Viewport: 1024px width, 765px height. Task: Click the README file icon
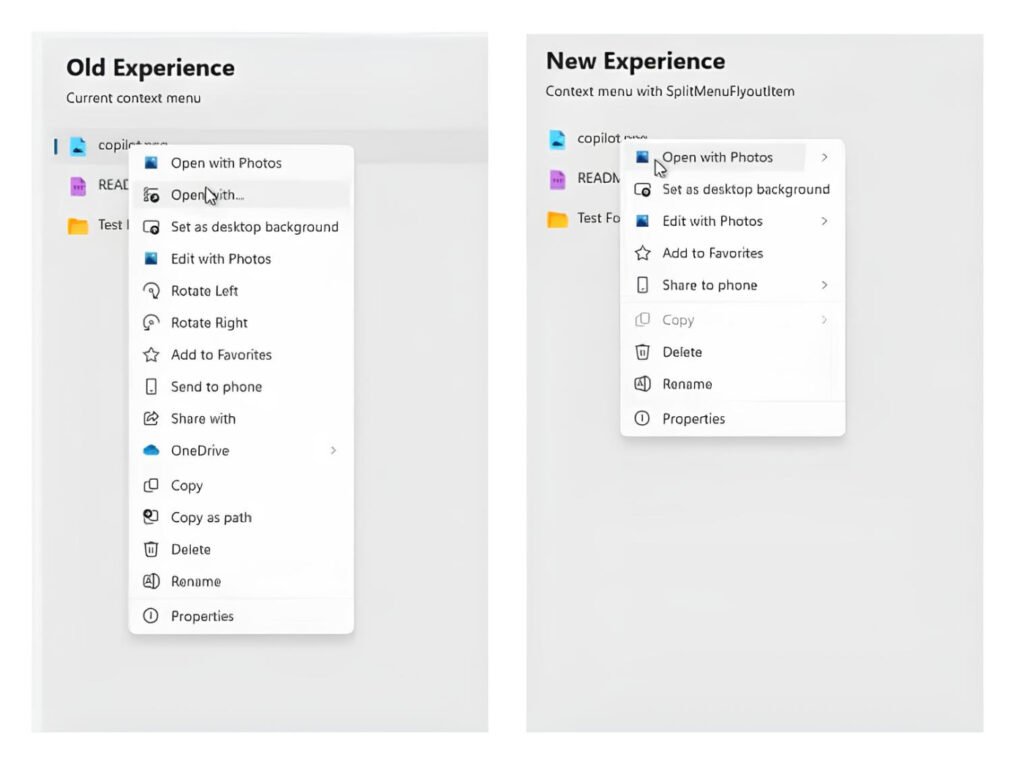click(x=79, y=186)
